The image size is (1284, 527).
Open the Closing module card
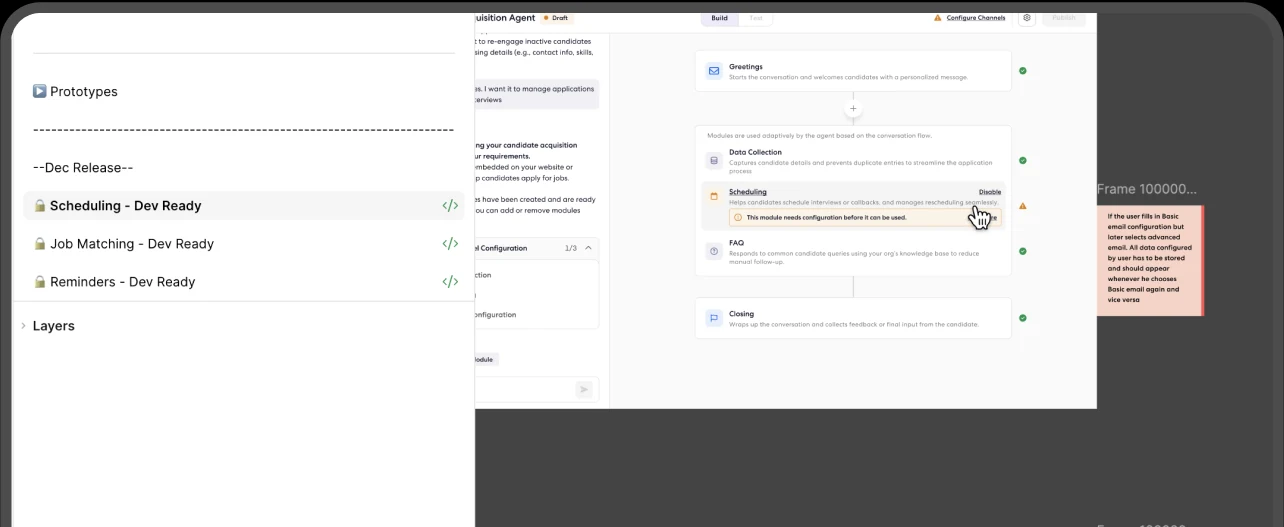point(853,318)
